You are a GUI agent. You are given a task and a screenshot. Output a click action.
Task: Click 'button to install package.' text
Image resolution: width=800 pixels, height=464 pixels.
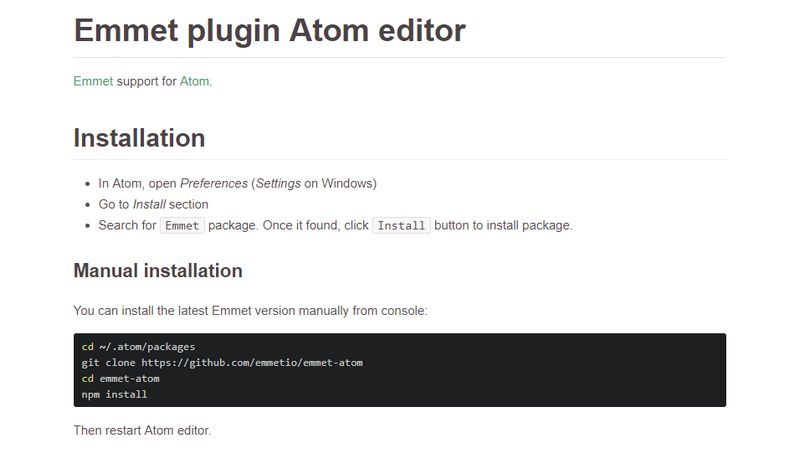click(504, 225)
